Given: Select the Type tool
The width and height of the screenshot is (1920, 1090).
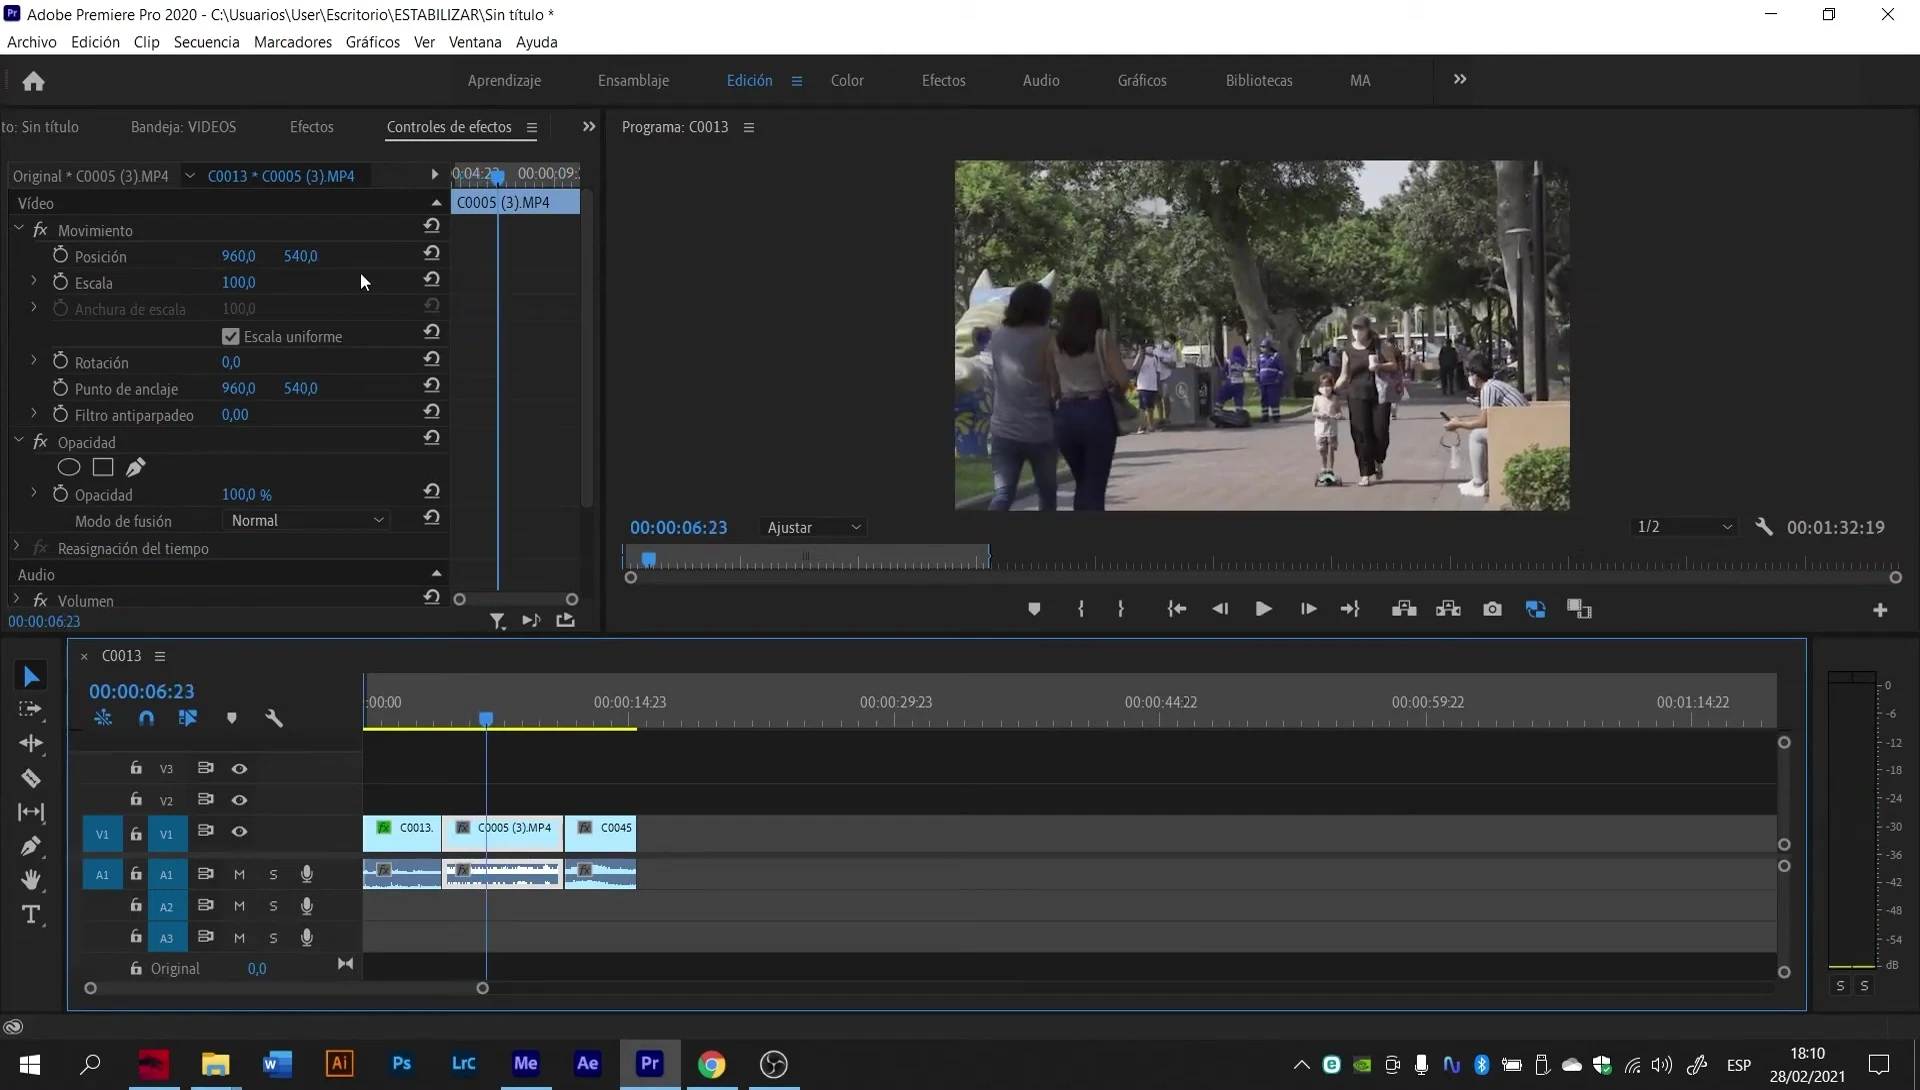Looking at the screenshot, I should tap(31, 915).
